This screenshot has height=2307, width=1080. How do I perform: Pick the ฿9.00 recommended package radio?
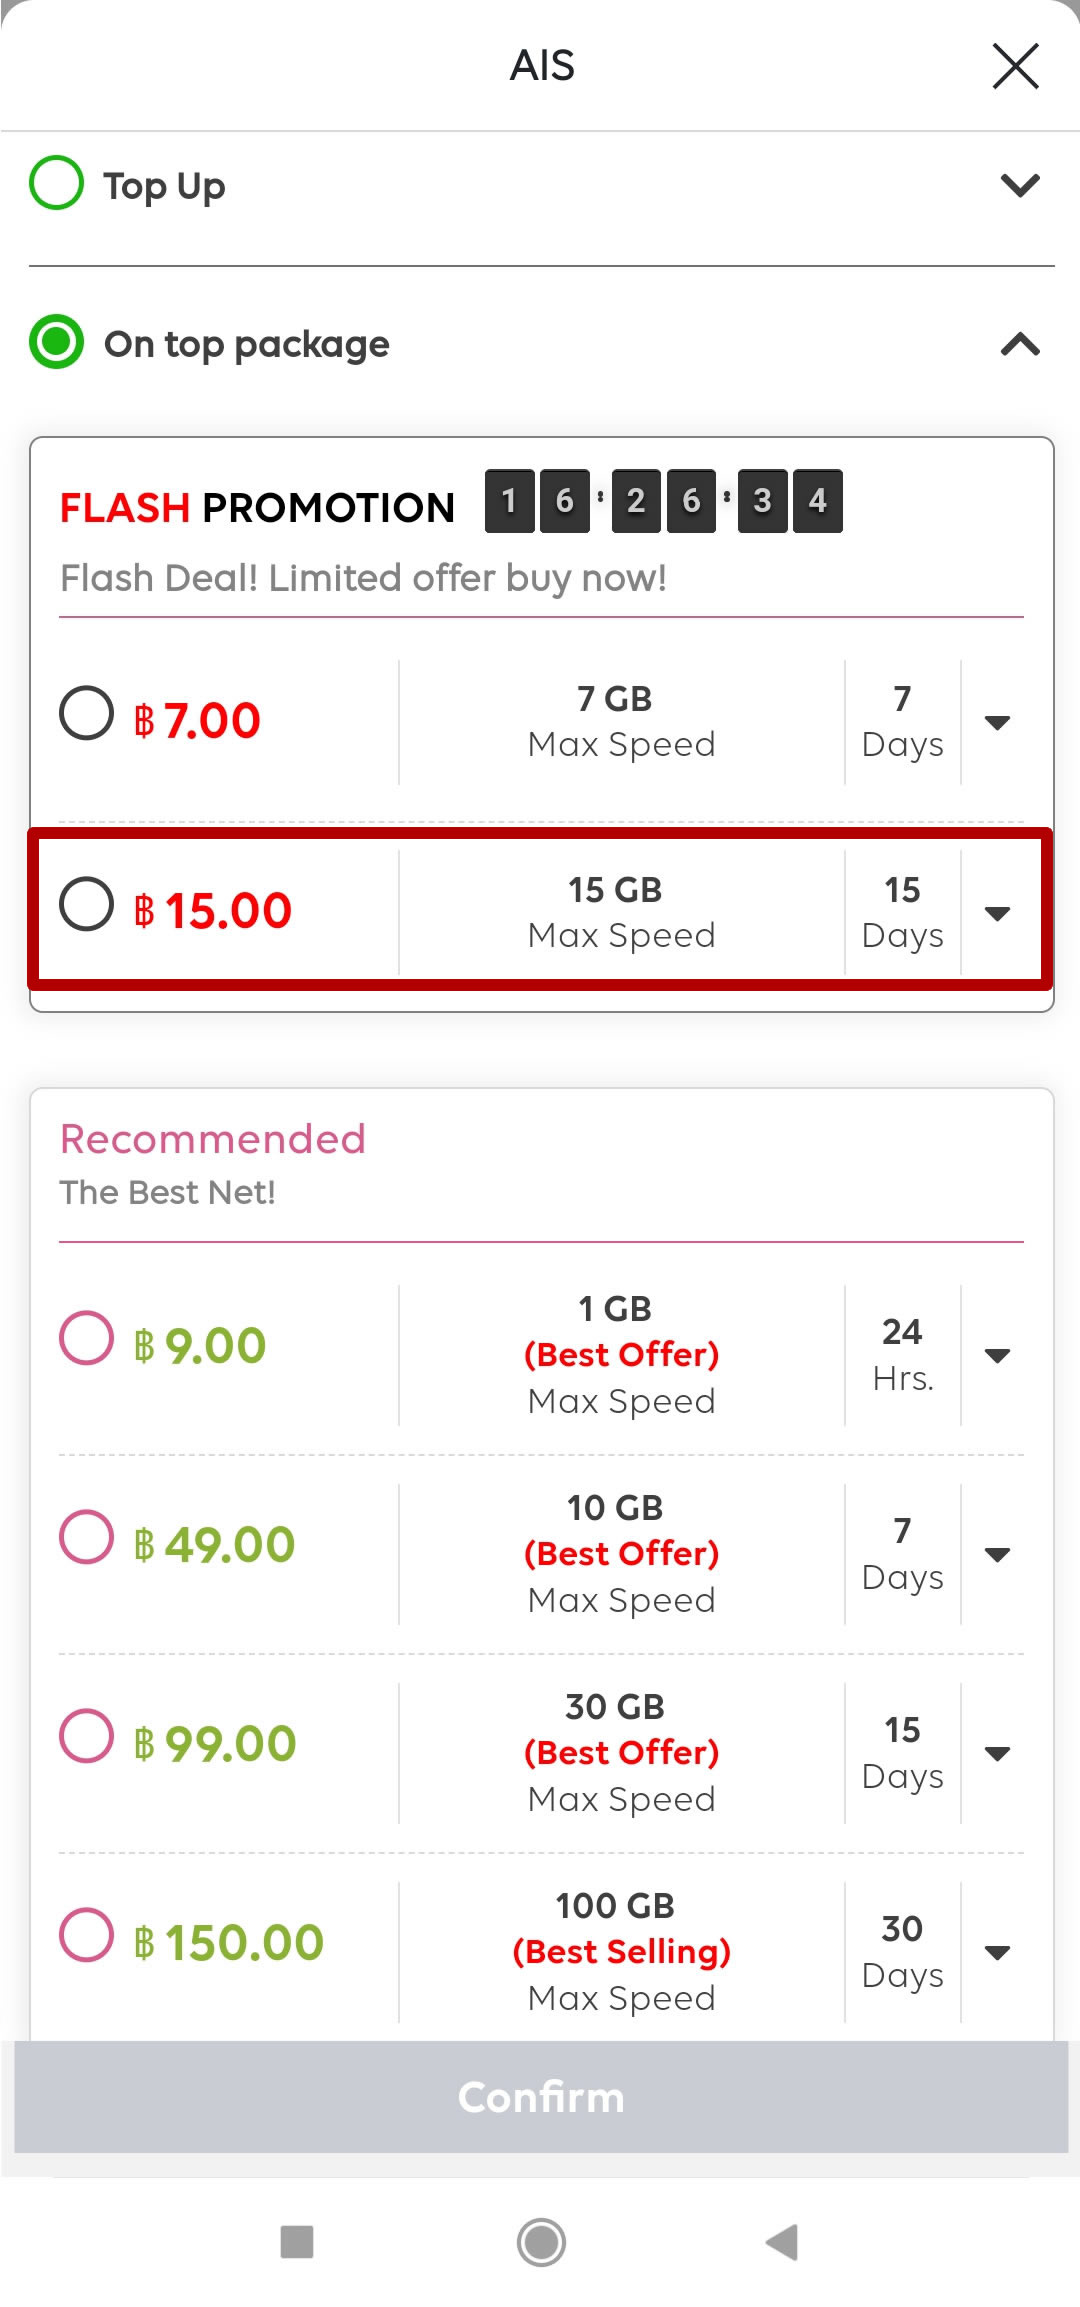click(87, 1338)
